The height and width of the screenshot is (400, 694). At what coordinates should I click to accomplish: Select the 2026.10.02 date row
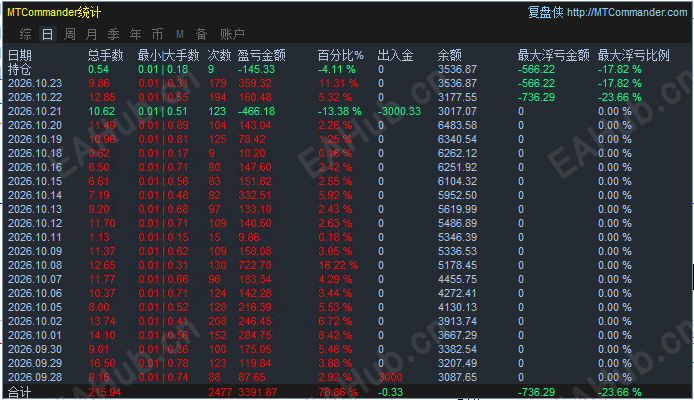coord(35,322)
